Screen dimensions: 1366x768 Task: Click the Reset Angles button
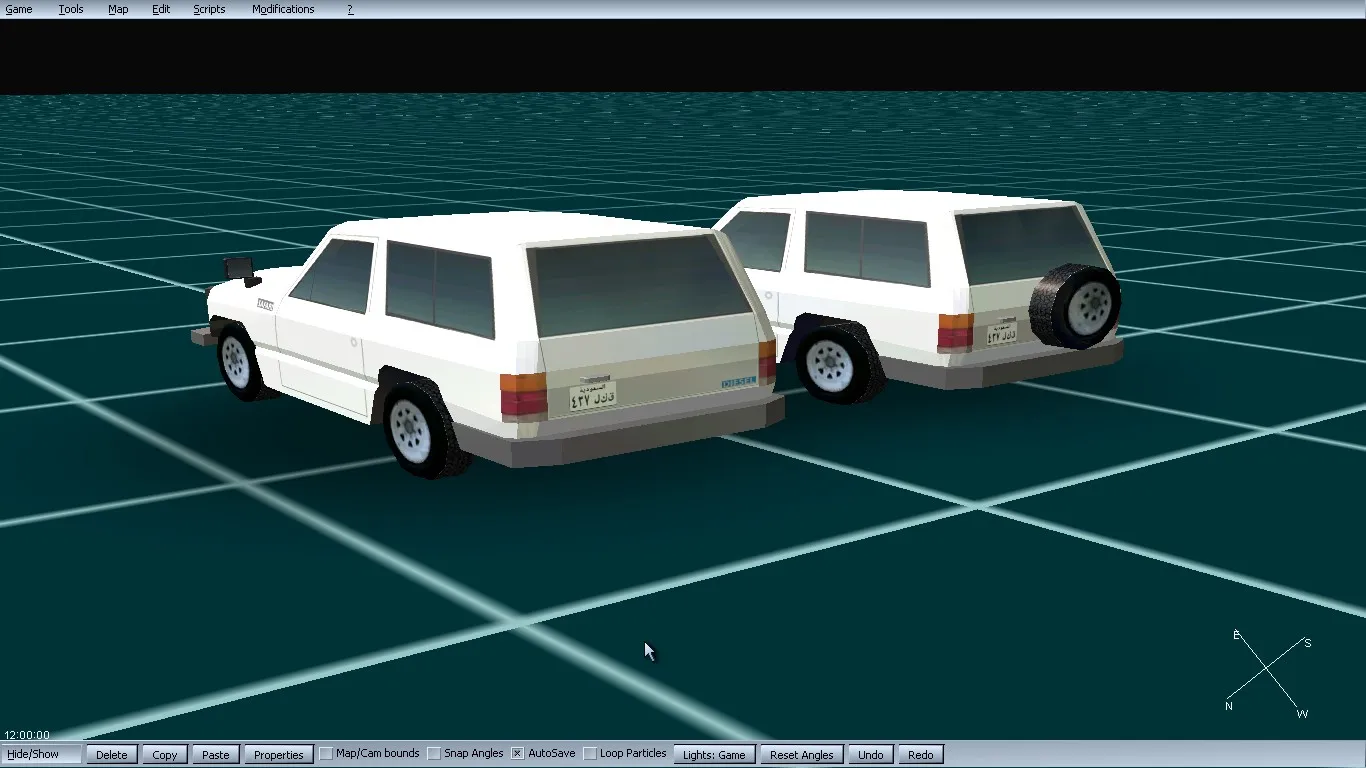pos(802,754)
